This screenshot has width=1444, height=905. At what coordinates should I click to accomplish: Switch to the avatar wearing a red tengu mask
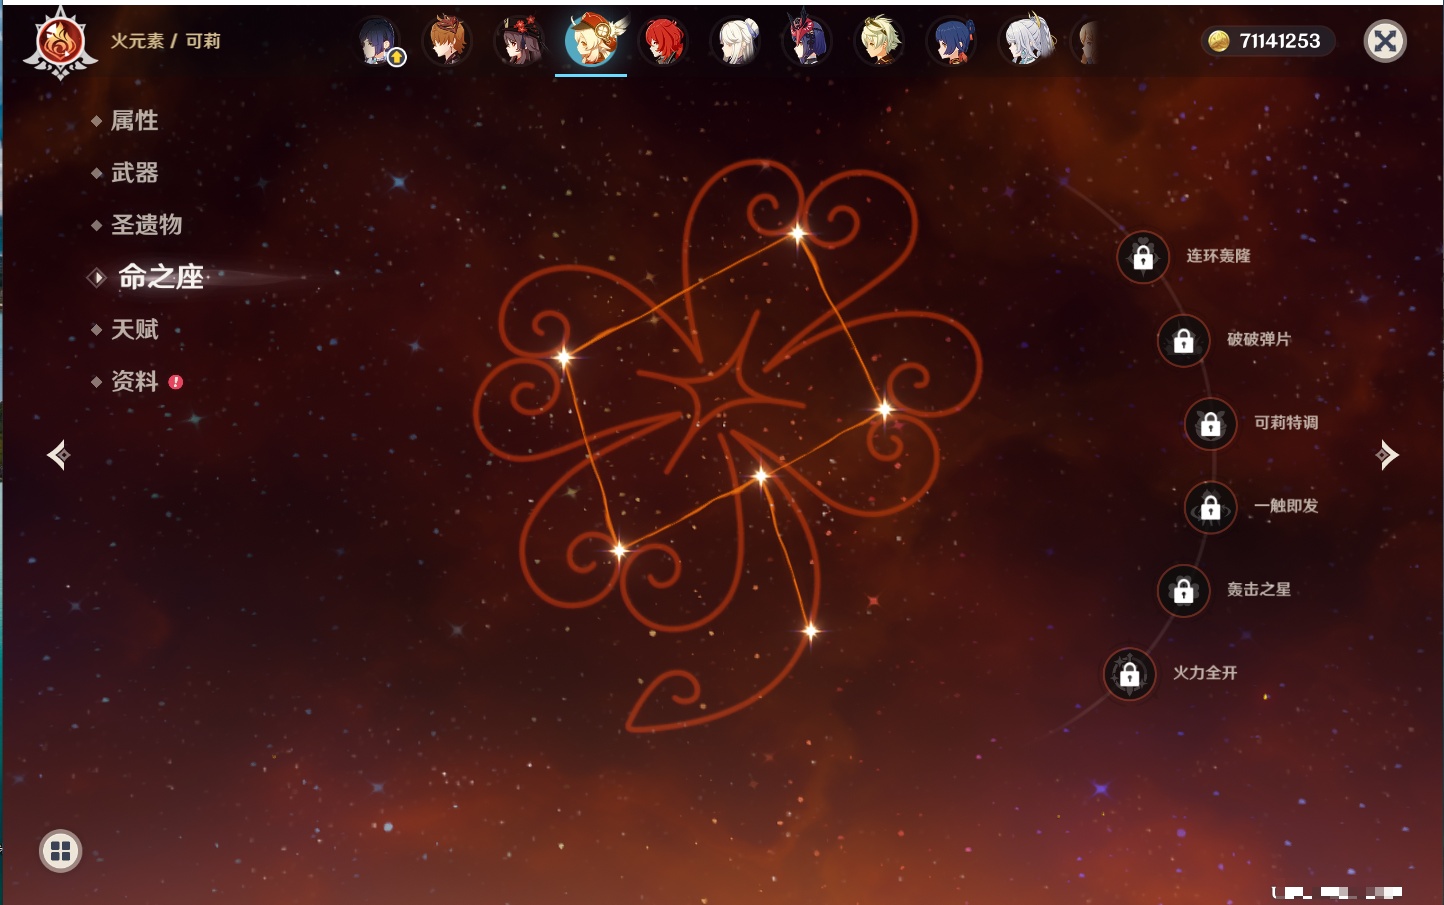pos(808,41)
